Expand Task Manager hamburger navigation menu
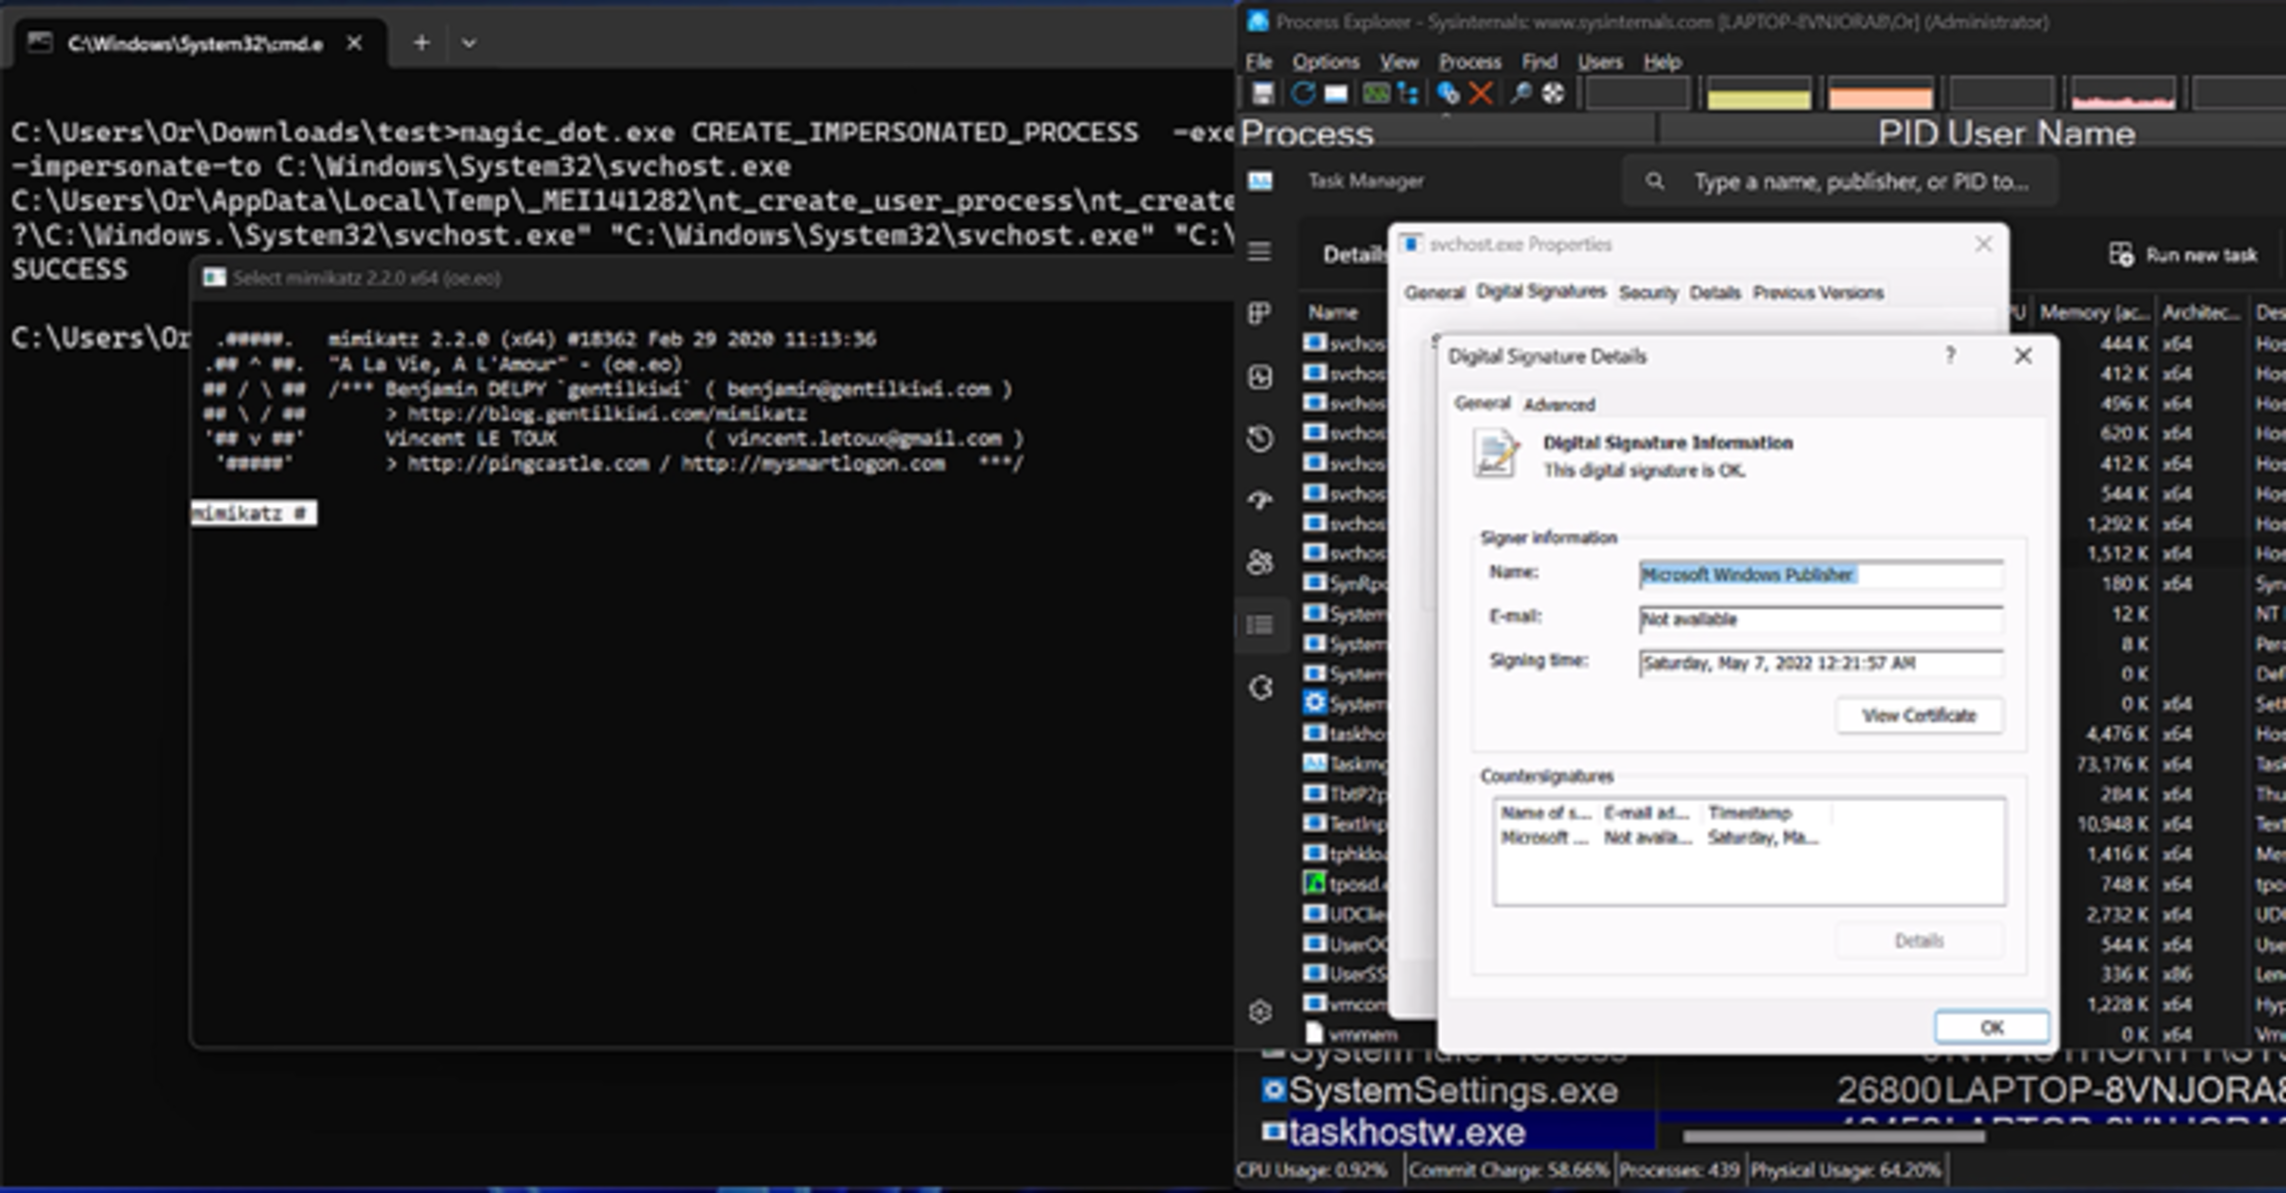The image size is (2286, 1193). pyautogui.click(x=1260, y=251)
